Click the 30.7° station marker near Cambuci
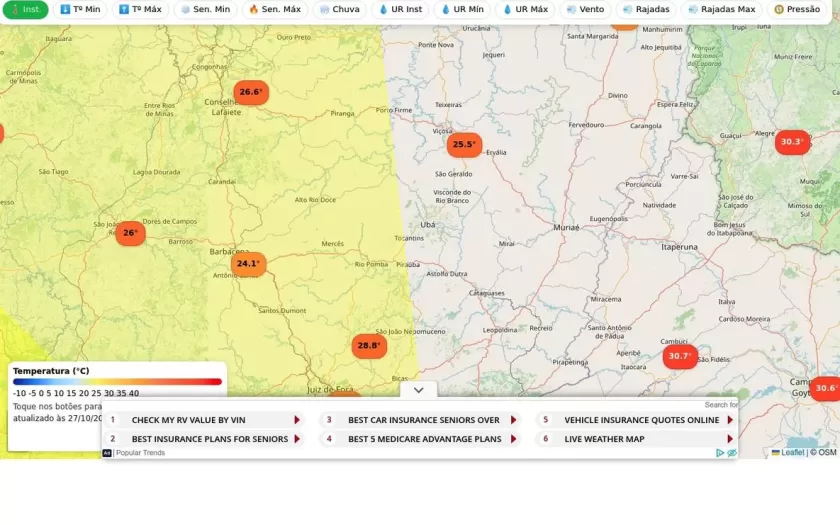The image size is (840, 525). coord(680,356)
